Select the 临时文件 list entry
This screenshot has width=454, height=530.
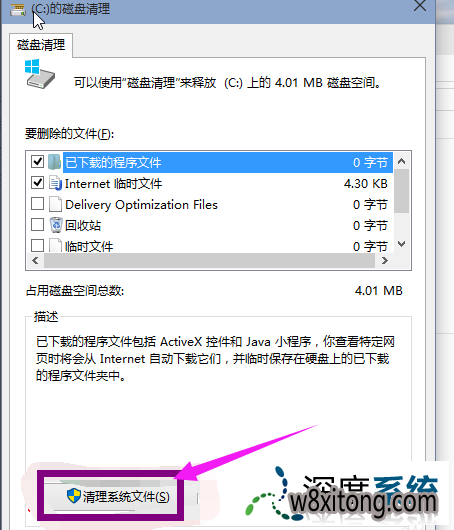tap(209, 245)
